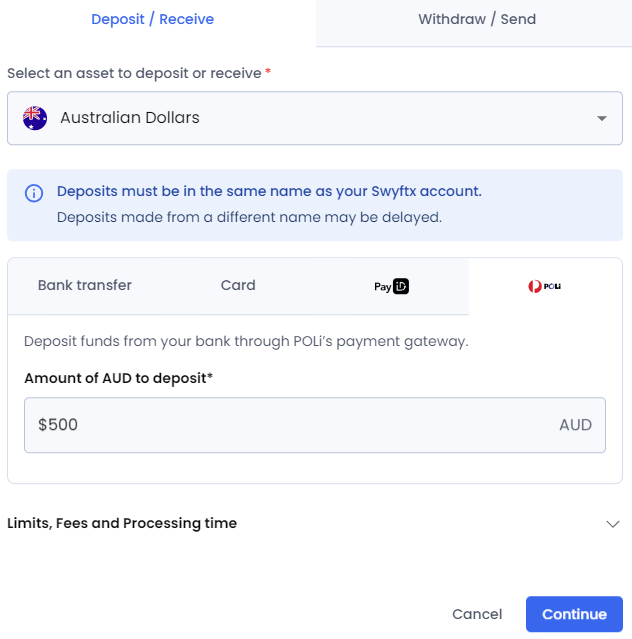632x639 pixels.
Task: Switch to the Withdraw / Send tab
Action: pos(477,19)
